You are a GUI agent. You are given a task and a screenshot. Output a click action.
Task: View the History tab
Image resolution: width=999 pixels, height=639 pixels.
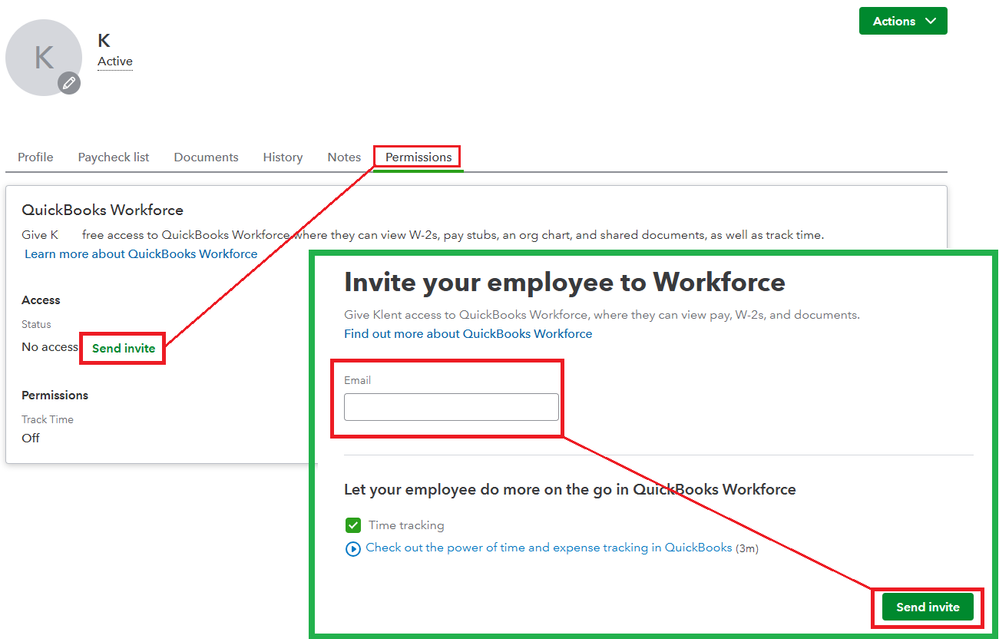pyautogui.click(x=283, y=157)
